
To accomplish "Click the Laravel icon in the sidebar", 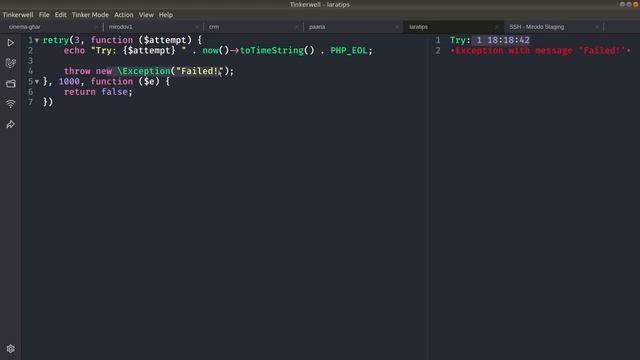I will pyautogui.click(x=11, y=63).
